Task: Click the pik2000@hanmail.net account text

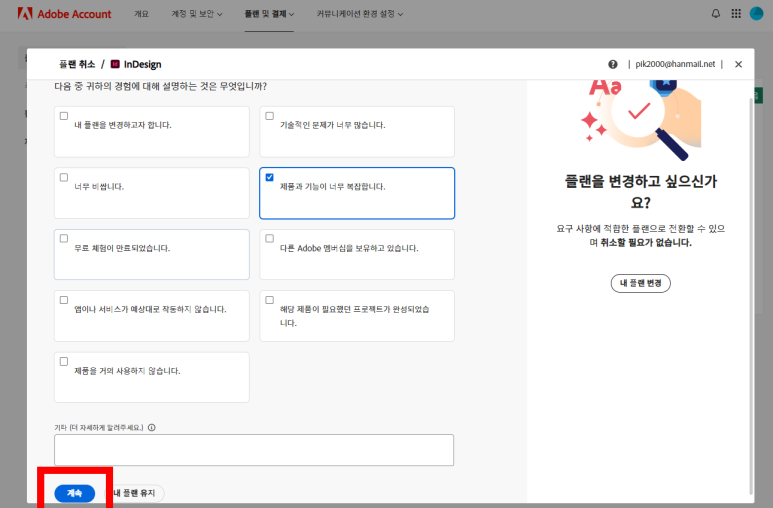Action: (675, 64)
